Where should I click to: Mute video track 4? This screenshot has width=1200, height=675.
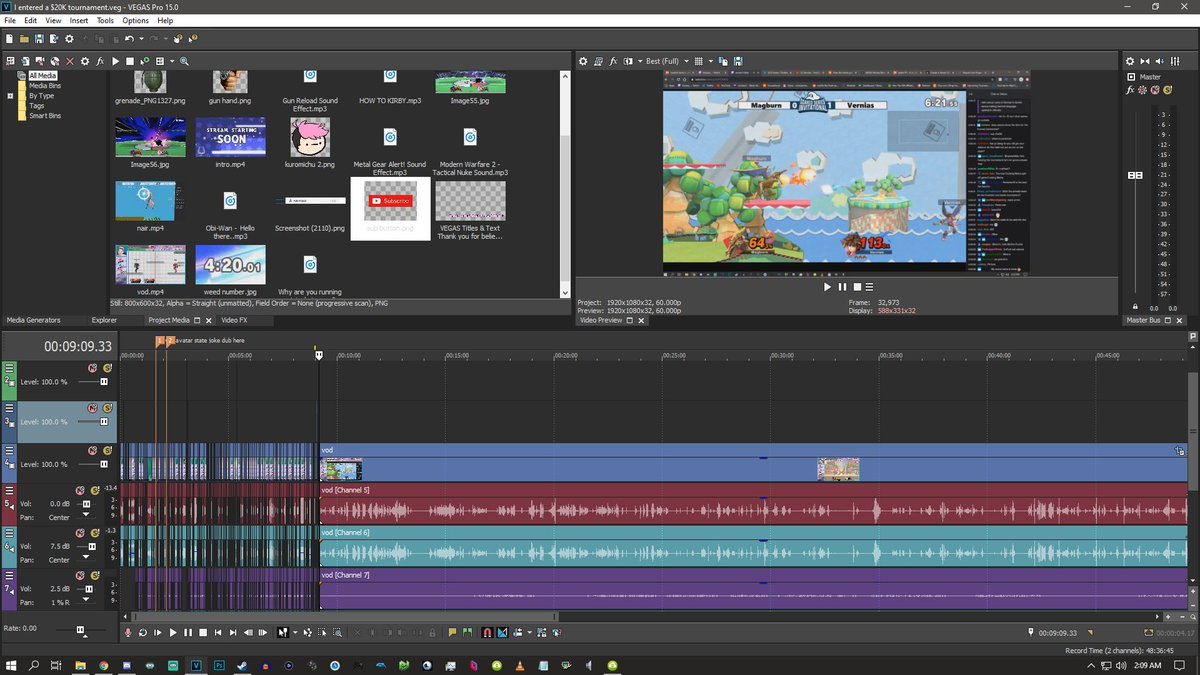(x=92, y=450)
